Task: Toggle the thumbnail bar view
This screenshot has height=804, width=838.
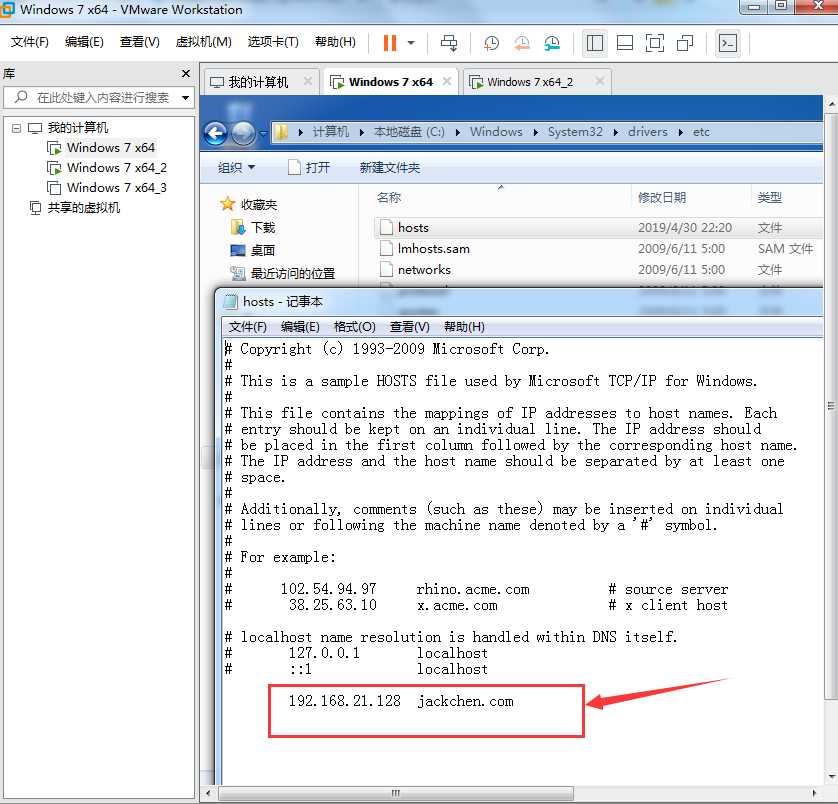Action: tap(625, 43)
